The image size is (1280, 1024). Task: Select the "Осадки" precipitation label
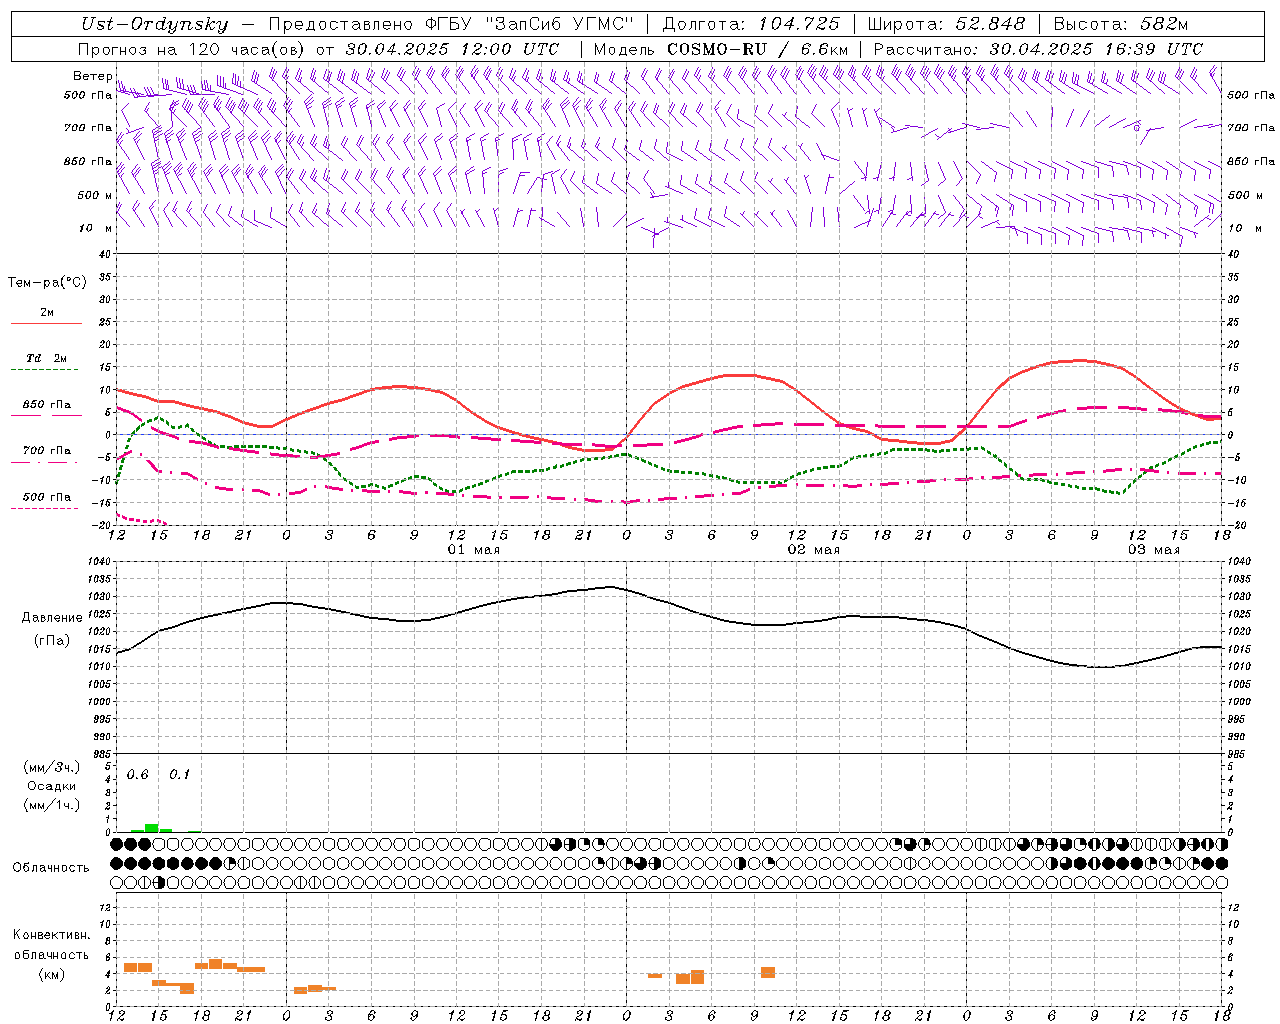(x=52, y=786)
